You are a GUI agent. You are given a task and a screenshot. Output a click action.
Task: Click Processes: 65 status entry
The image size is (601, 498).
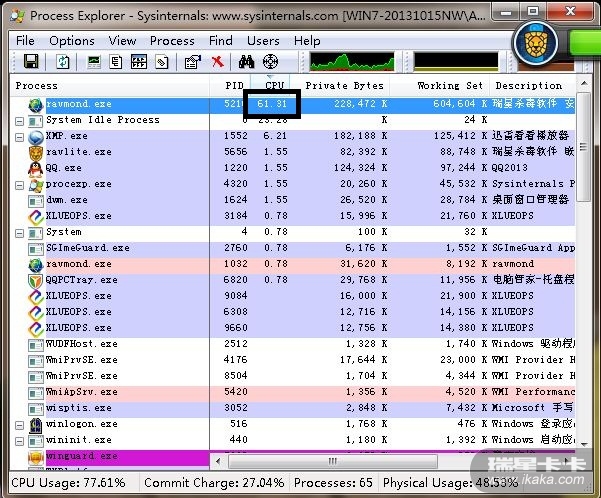[333, 483]
